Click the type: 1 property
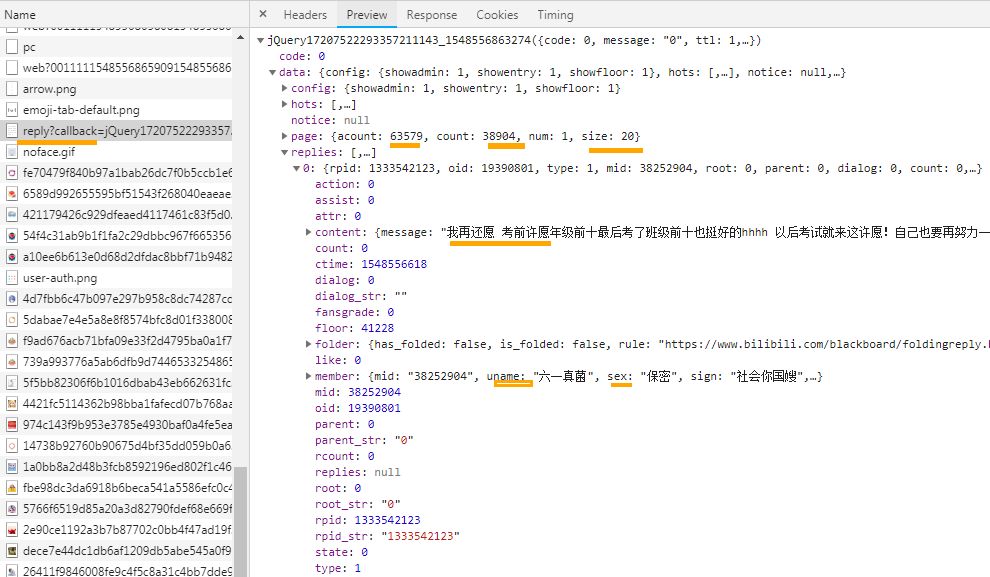This screenshot has height=577, width=990. click(338, 568)
